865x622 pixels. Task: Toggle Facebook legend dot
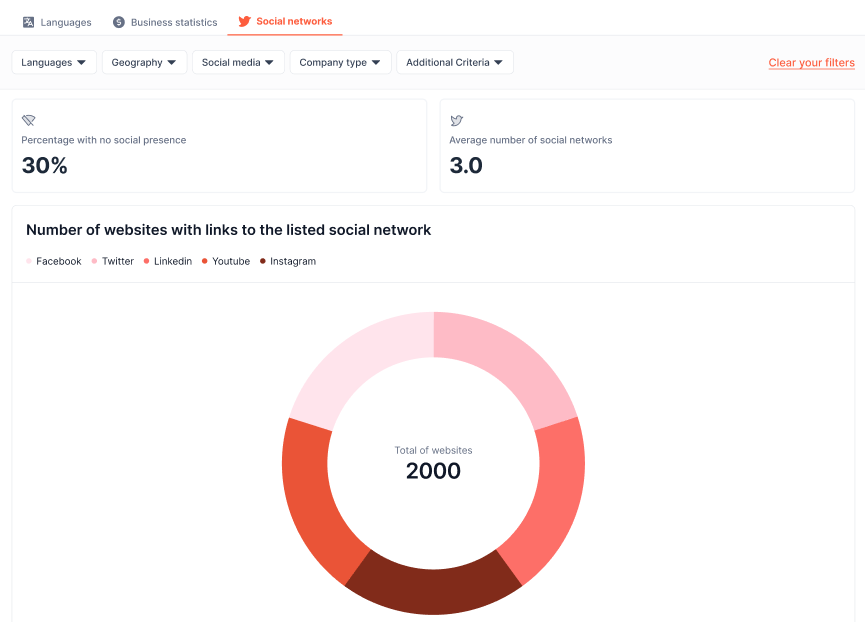coord(29,261)
